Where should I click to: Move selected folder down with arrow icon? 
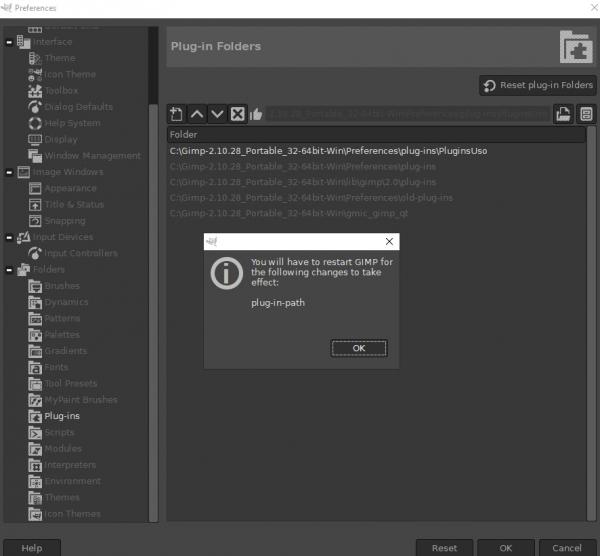tap(217, 114)
